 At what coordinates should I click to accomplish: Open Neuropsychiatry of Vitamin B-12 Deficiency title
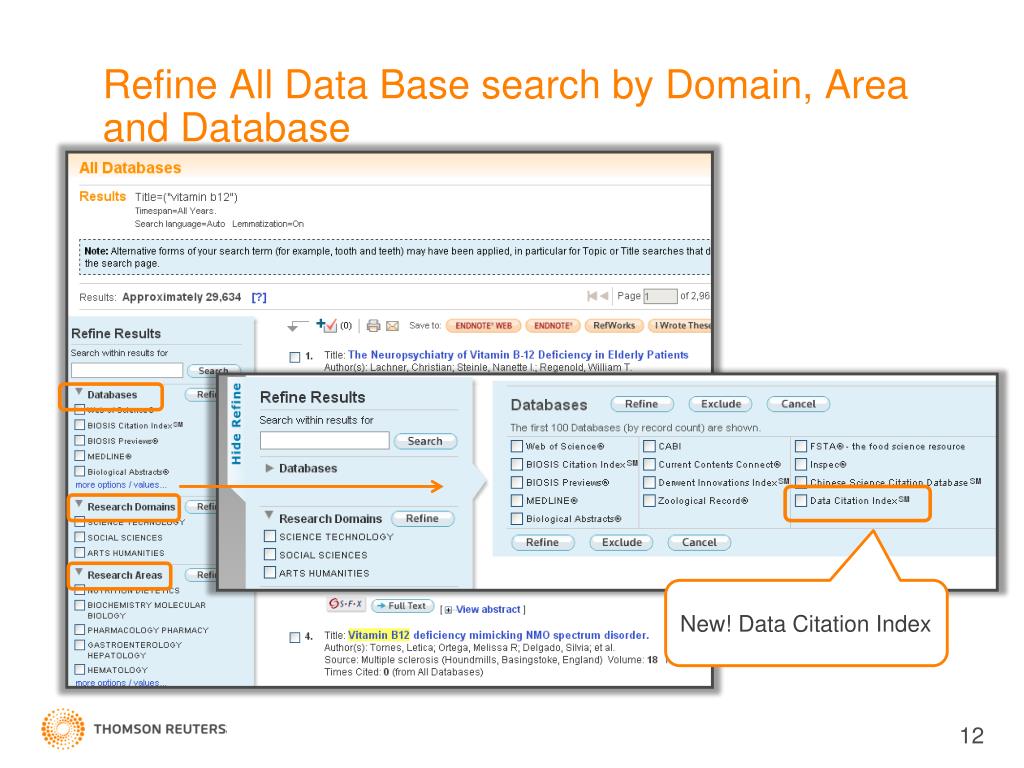518,355
